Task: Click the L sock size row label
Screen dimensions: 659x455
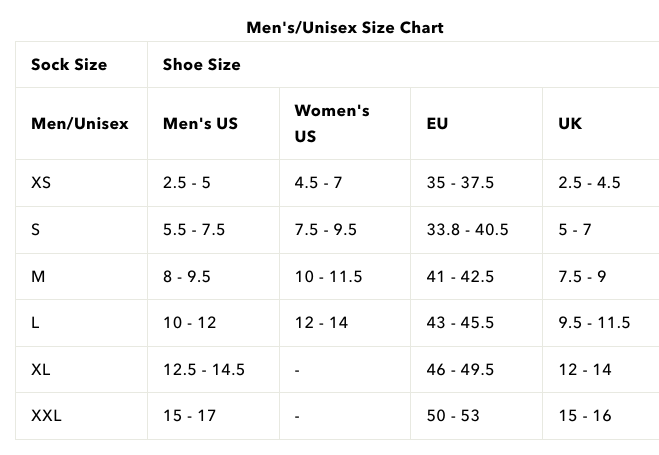Action: point(36,323)
